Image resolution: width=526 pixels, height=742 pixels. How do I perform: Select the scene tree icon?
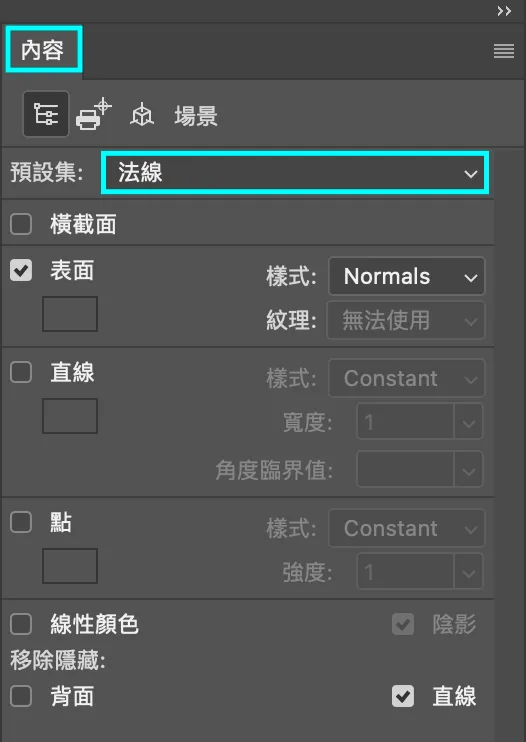pos(46,114)
